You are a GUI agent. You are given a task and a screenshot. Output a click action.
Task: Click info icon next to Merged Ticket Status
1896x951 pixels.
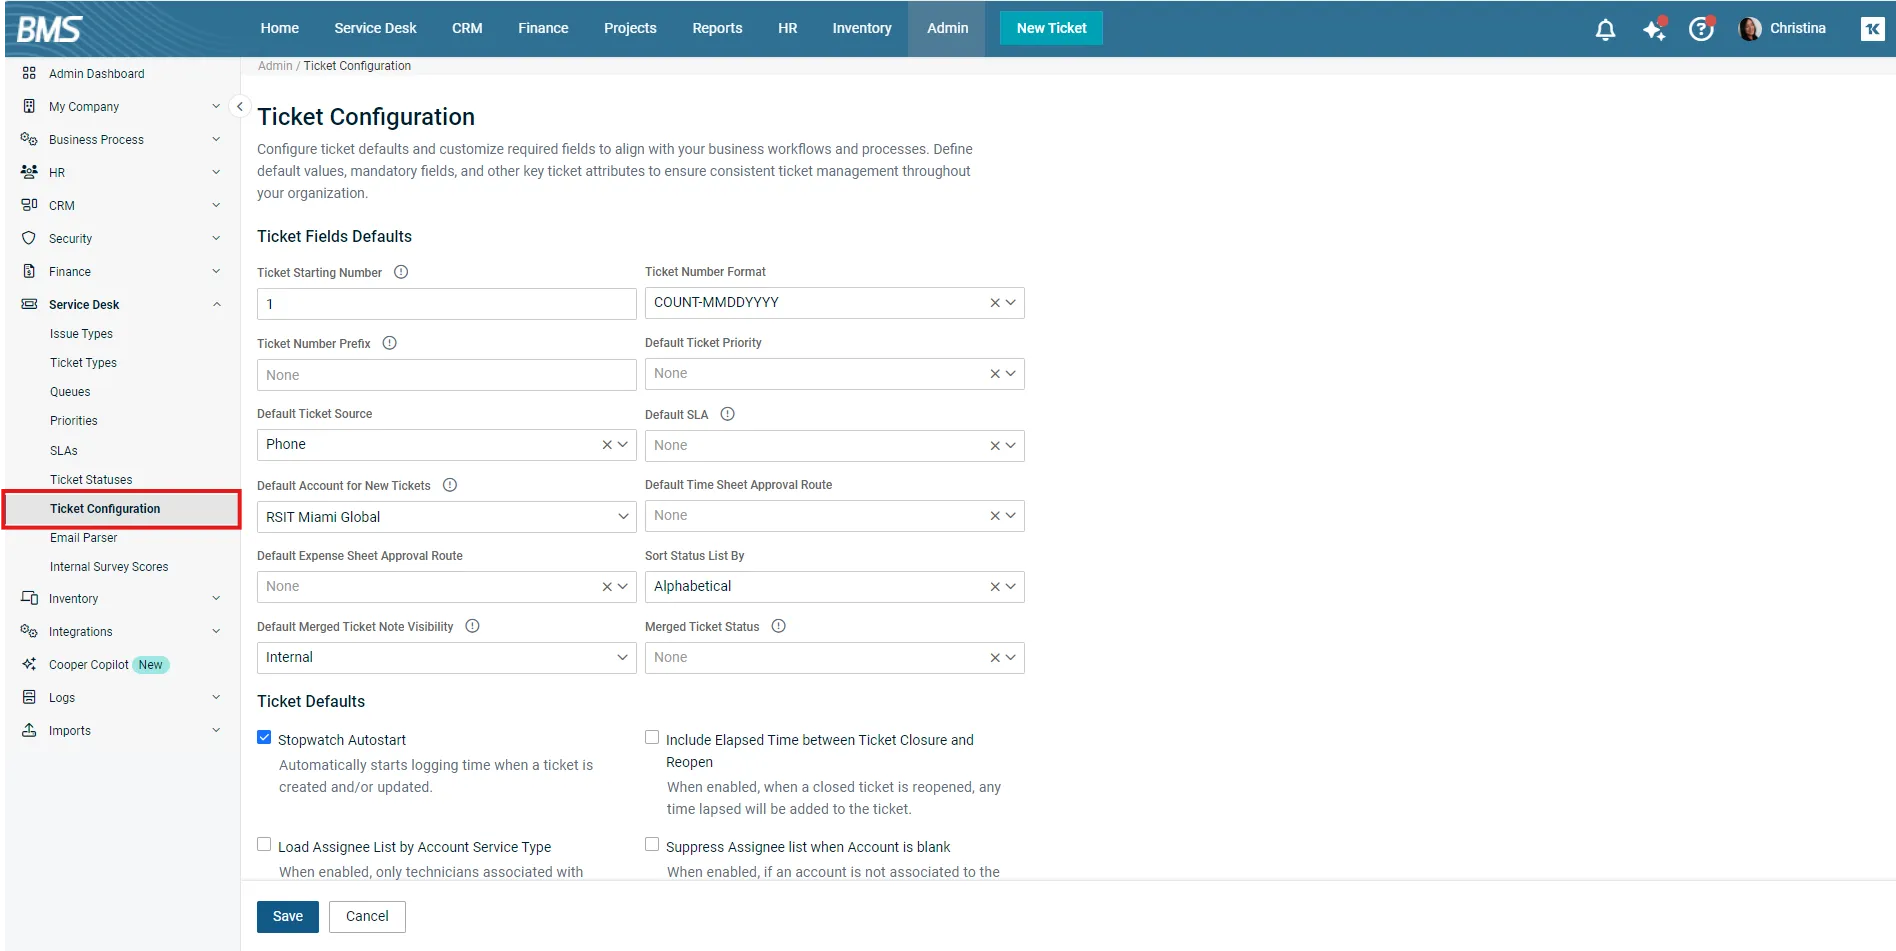pos(779,626)
